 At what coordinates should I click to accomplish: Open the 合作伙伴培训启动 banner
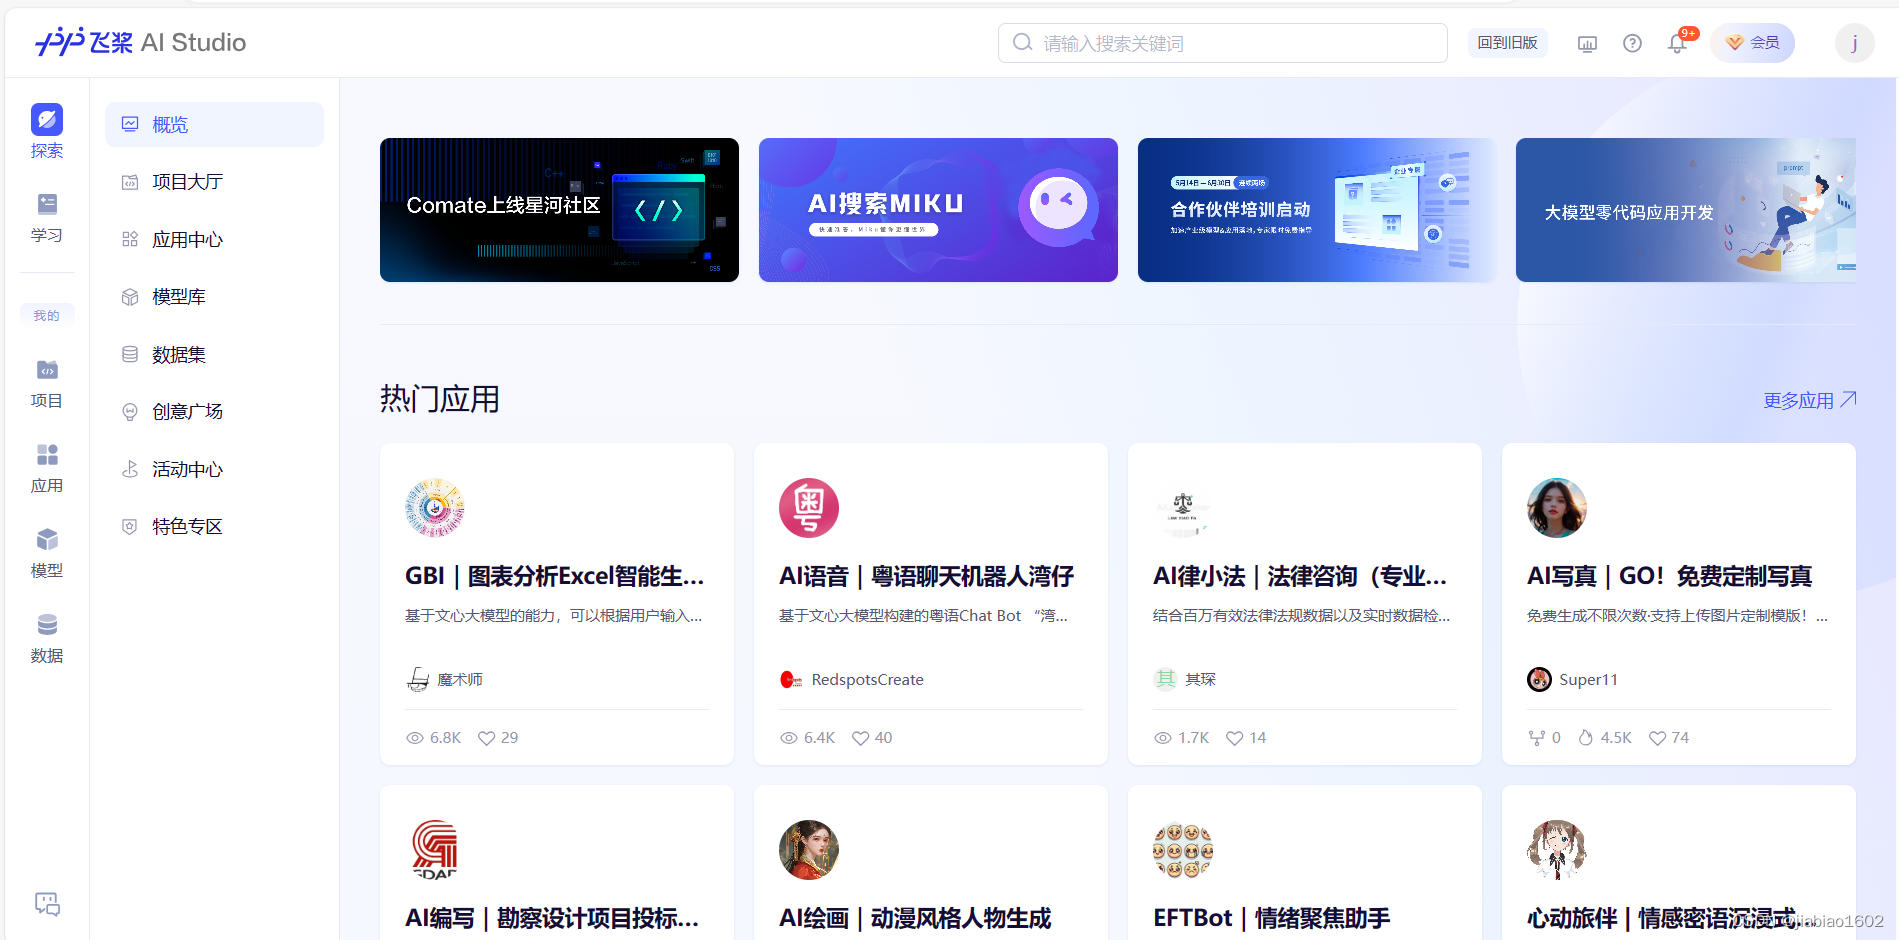pyautogui.click(x=1317, y=210)
